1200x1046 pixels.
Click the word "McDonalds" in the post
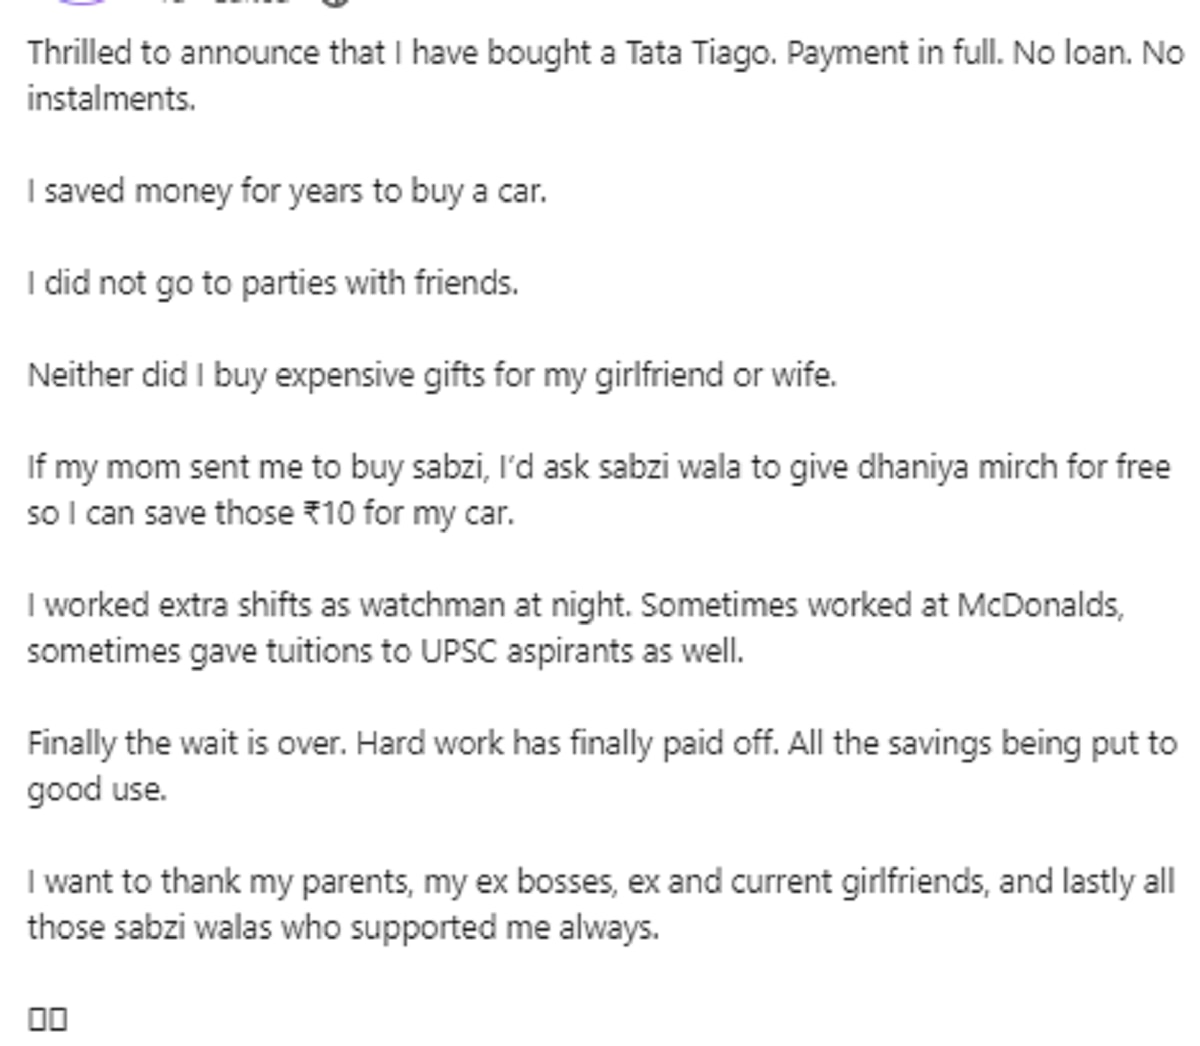pos(1039,605)
